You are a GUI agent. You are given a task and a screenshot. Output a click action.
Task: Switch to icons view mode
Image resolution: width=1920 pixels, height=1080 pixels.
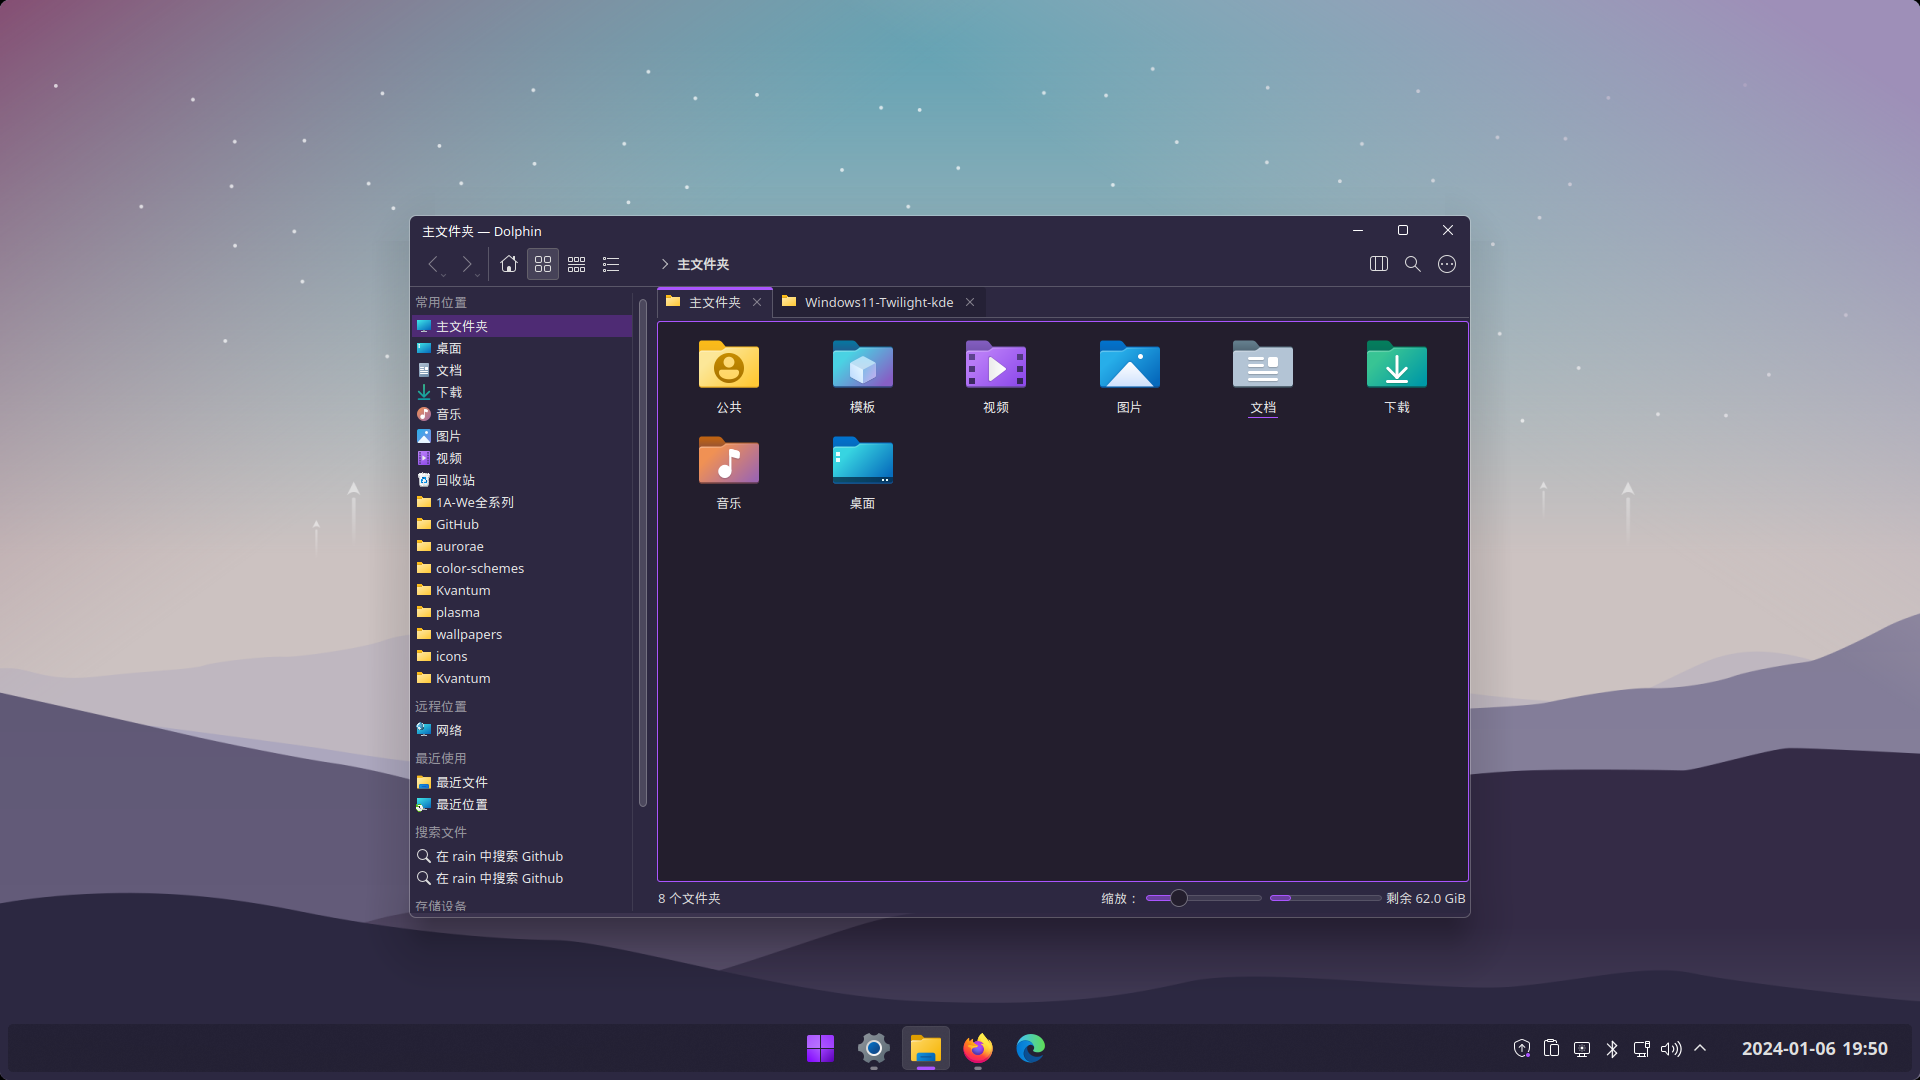(543, 264)
